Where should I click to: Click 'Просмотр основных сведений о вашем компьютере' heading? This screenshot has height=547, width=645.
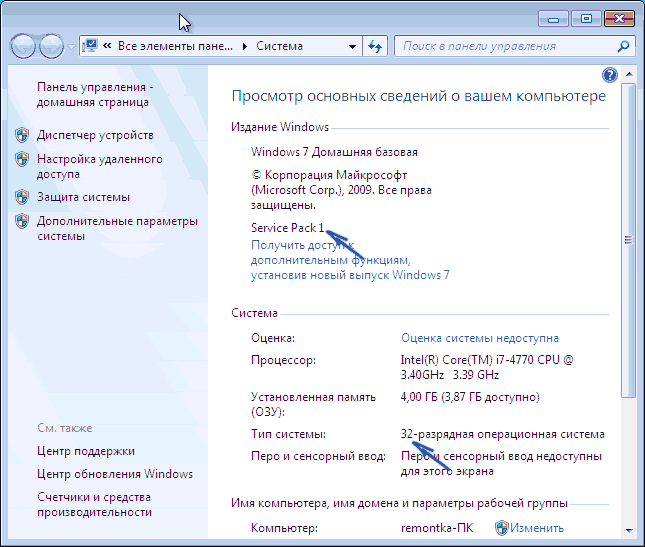[418, 96]
